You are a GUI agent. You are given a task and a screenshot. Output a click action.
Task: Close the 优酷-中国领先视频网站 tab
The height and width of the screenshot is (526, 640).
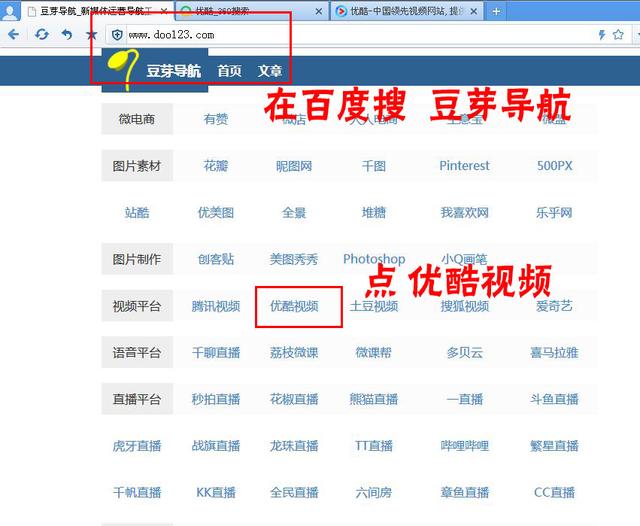[473, 11]
